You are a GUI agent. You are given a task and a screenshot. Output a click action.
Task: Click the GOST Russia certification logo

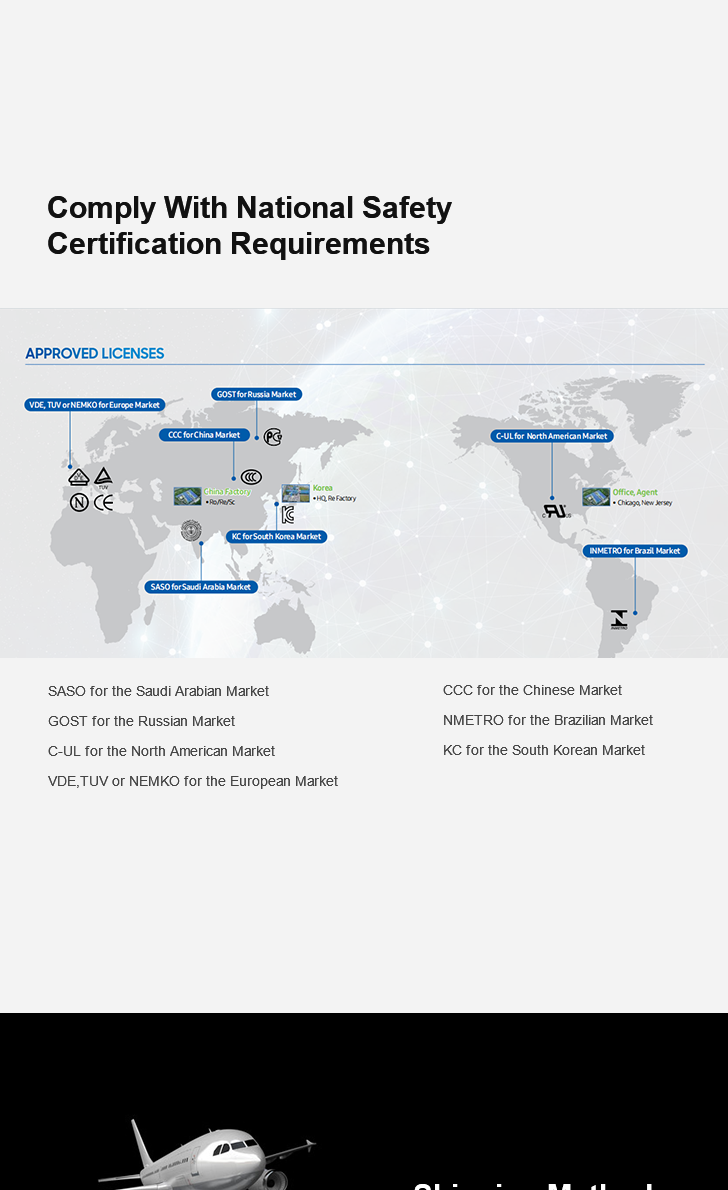pos(273,436)
